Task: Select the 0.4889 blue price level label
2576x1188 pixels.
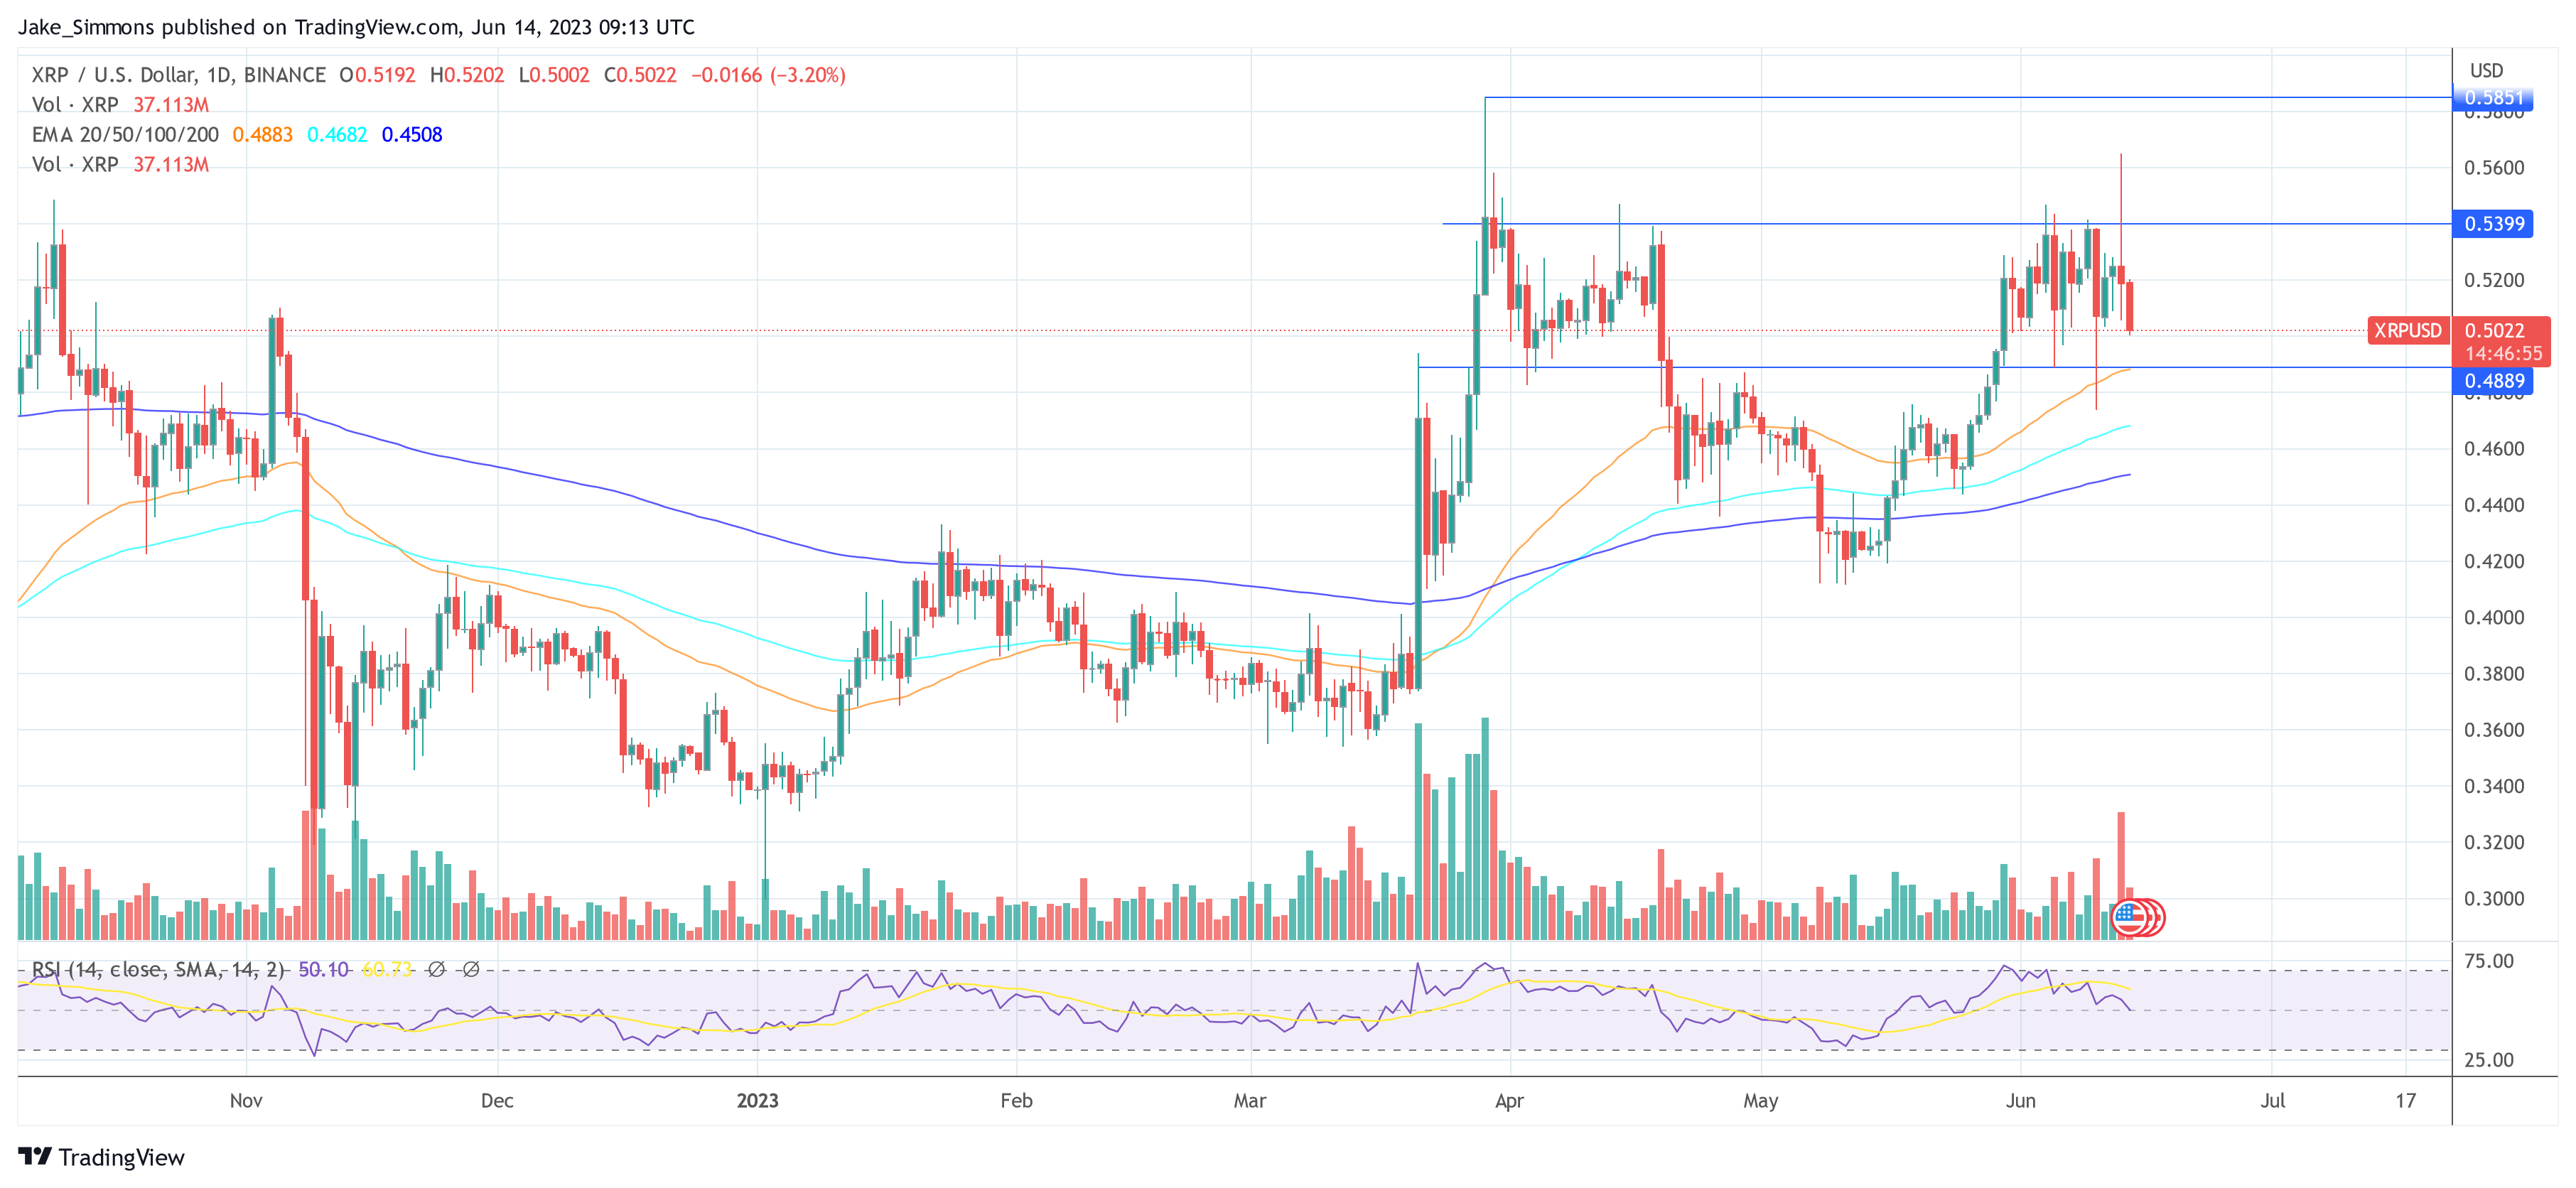Action: point(2492,381)
